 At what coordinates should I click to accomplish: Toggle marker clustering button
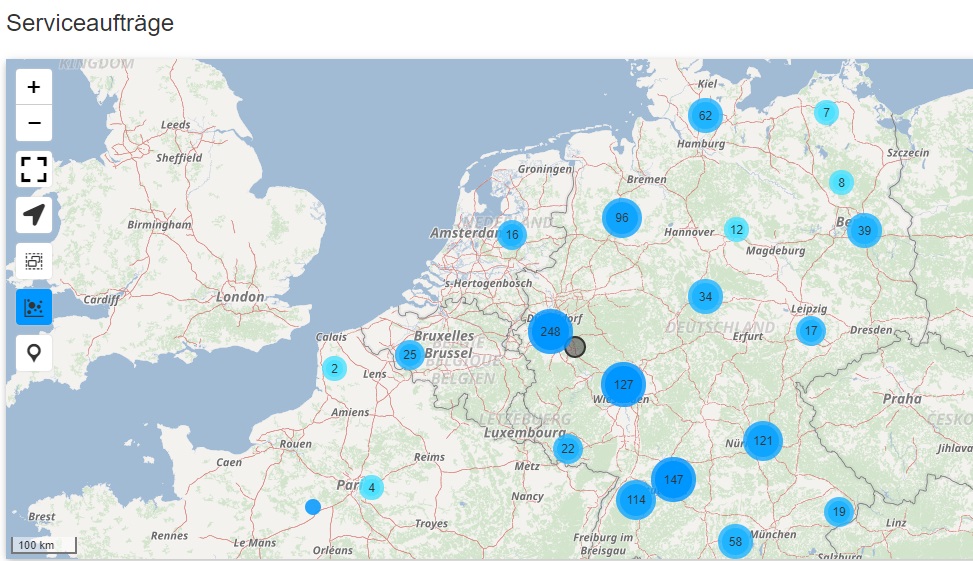(x=34, y=307)
